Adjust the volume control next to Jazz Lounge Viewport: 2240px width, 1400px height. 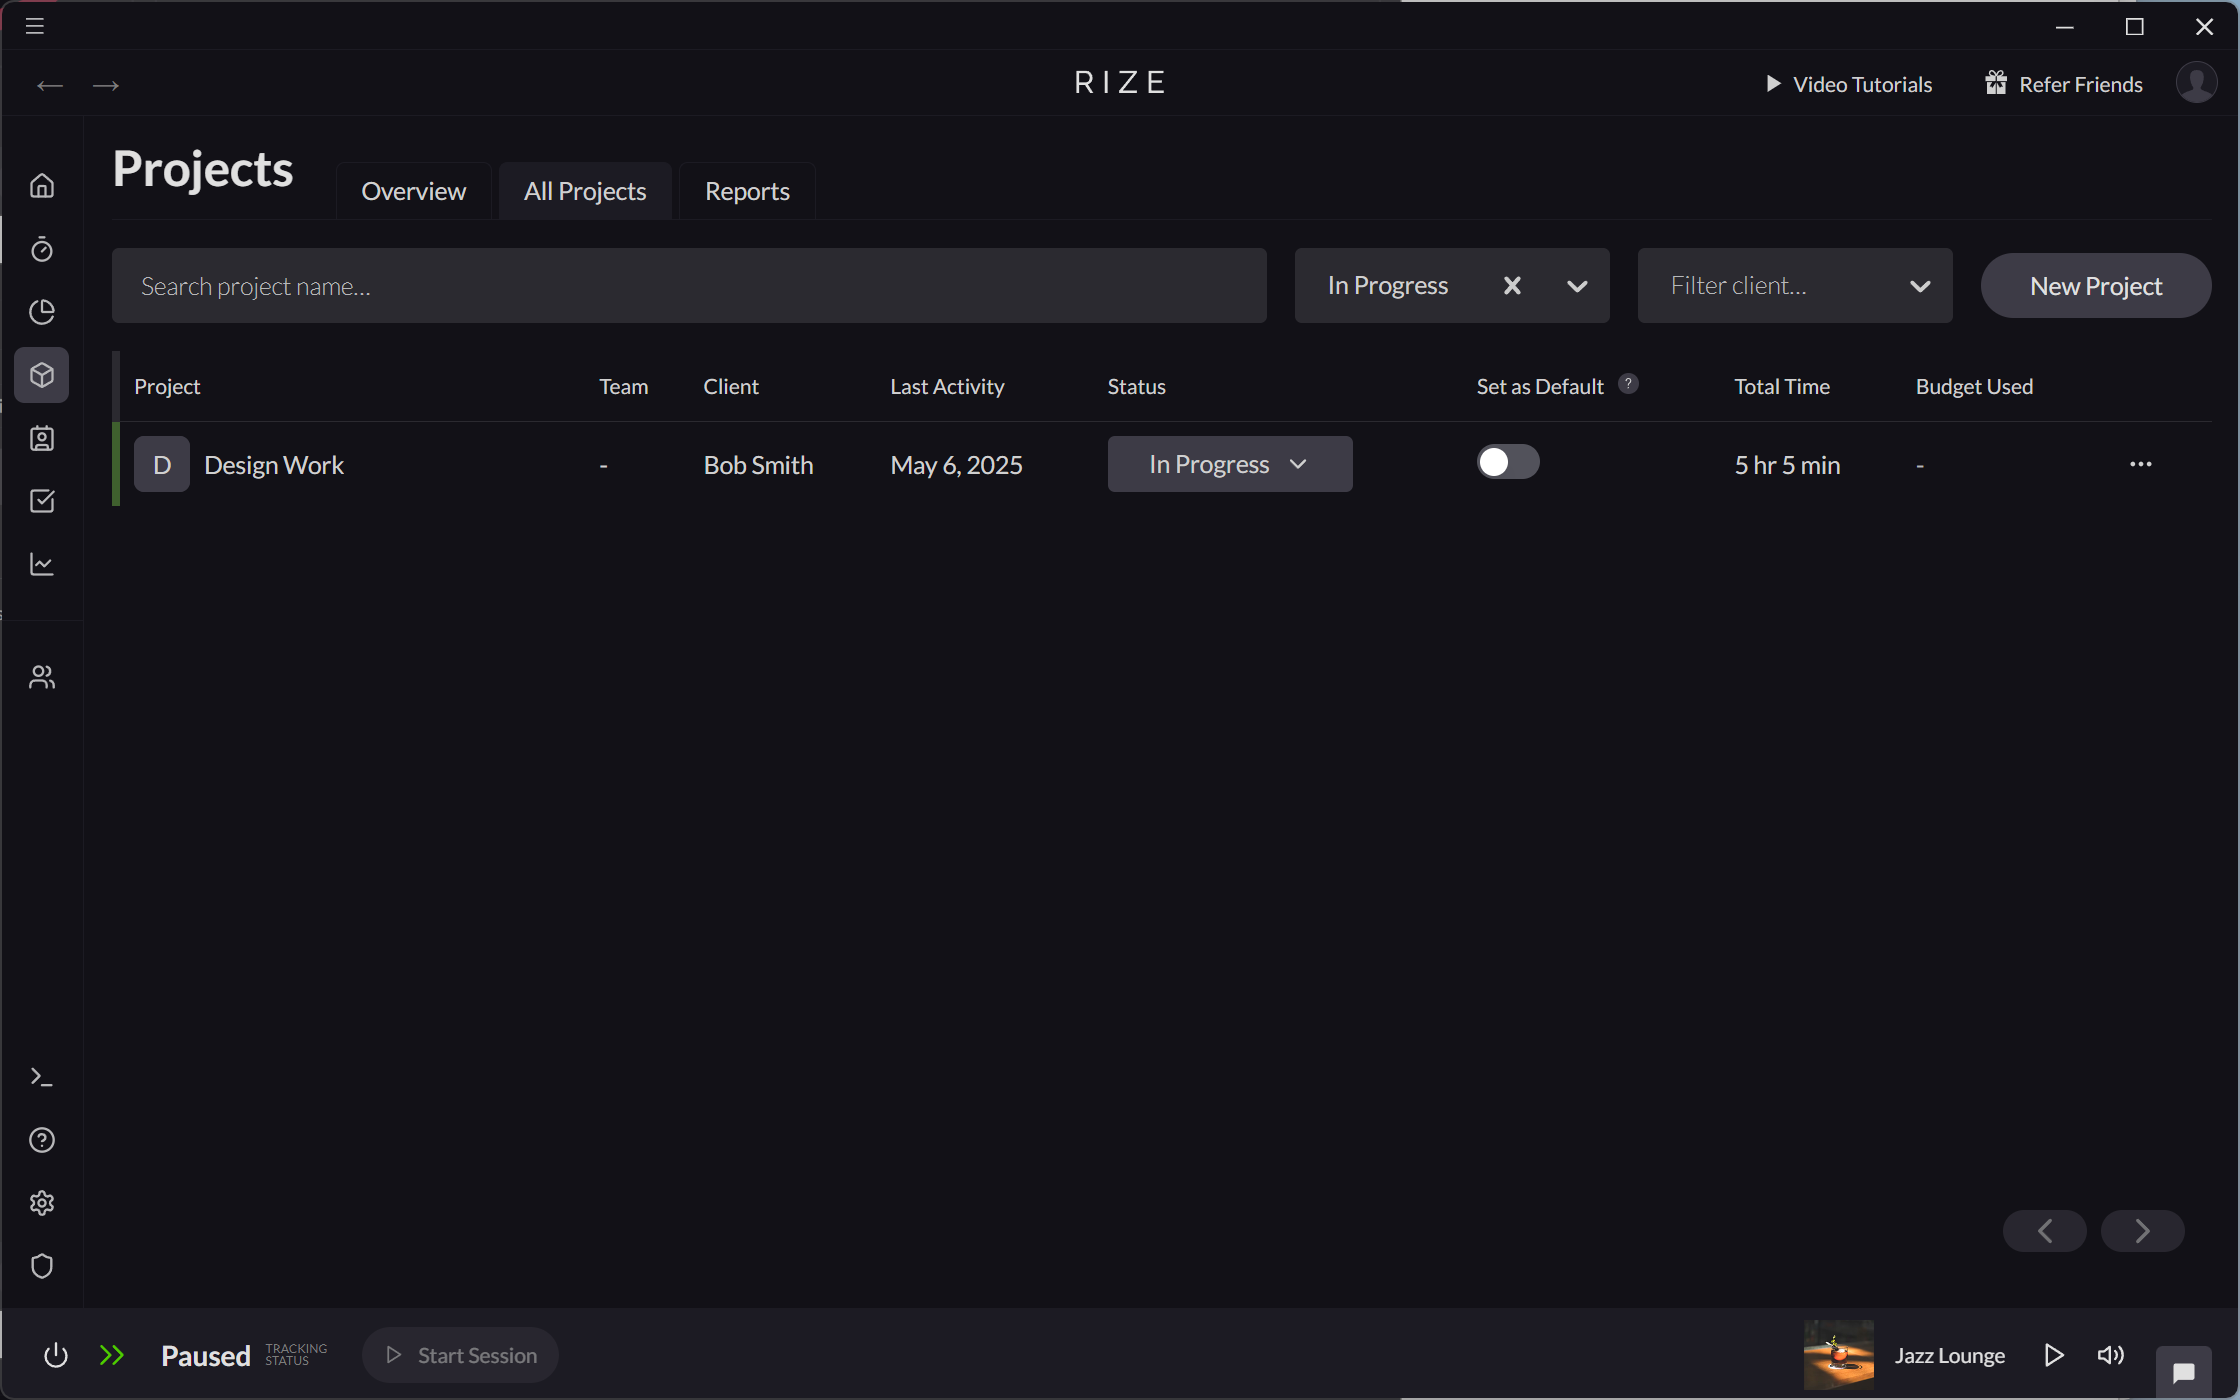point(2110,1355)
